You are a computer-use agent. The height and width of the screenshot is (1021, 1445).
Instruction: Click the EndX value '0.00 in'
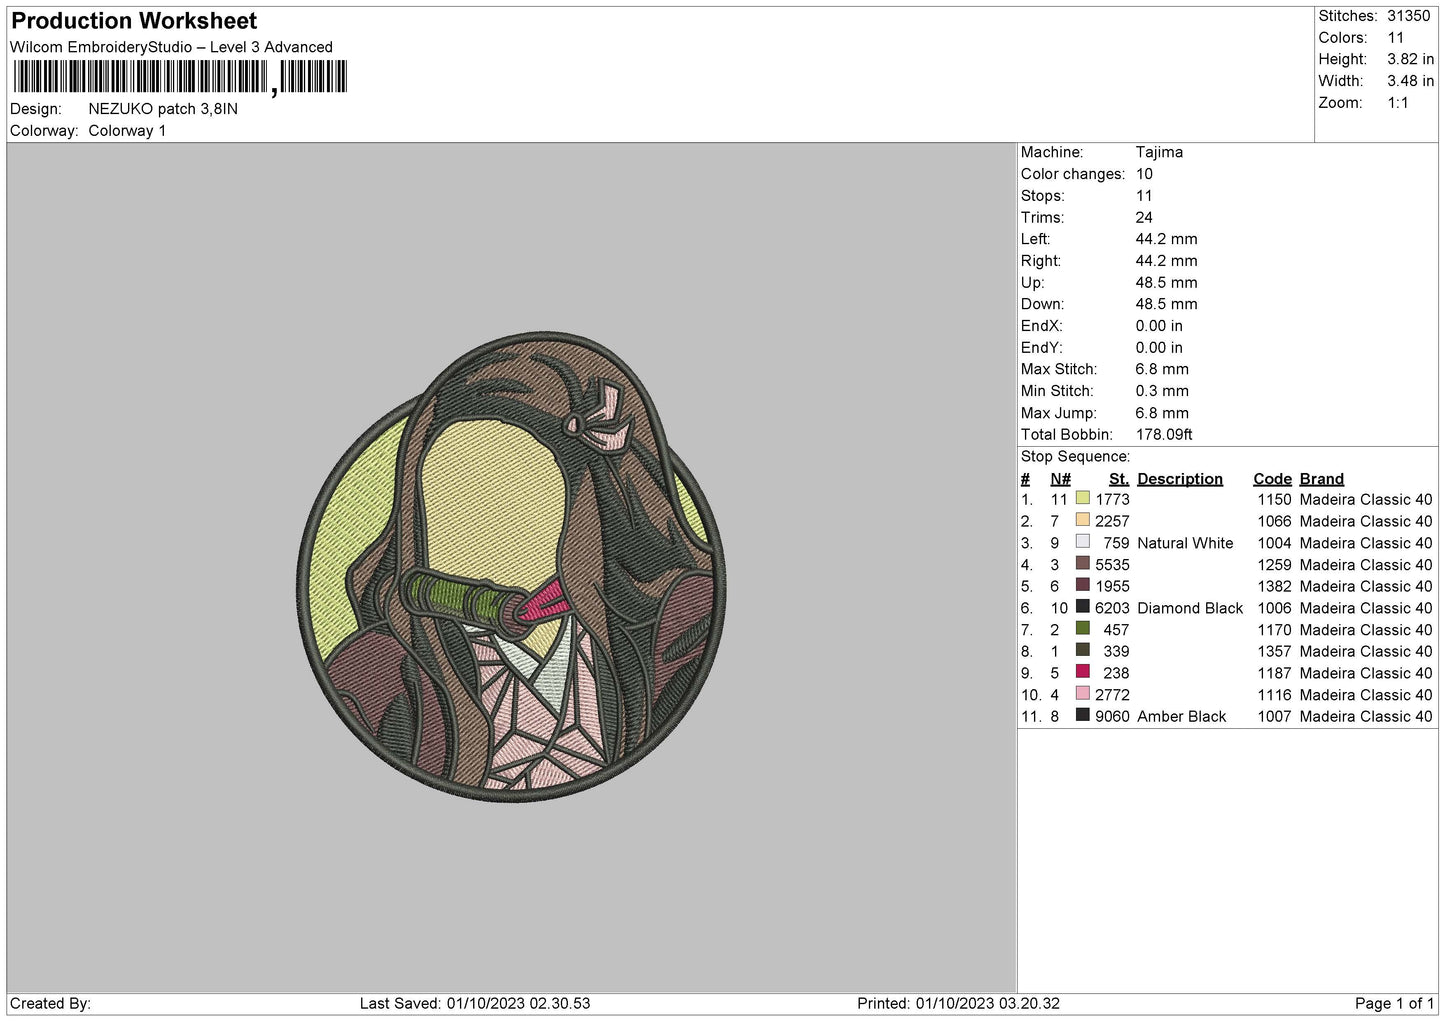(x=1159, y=326)
